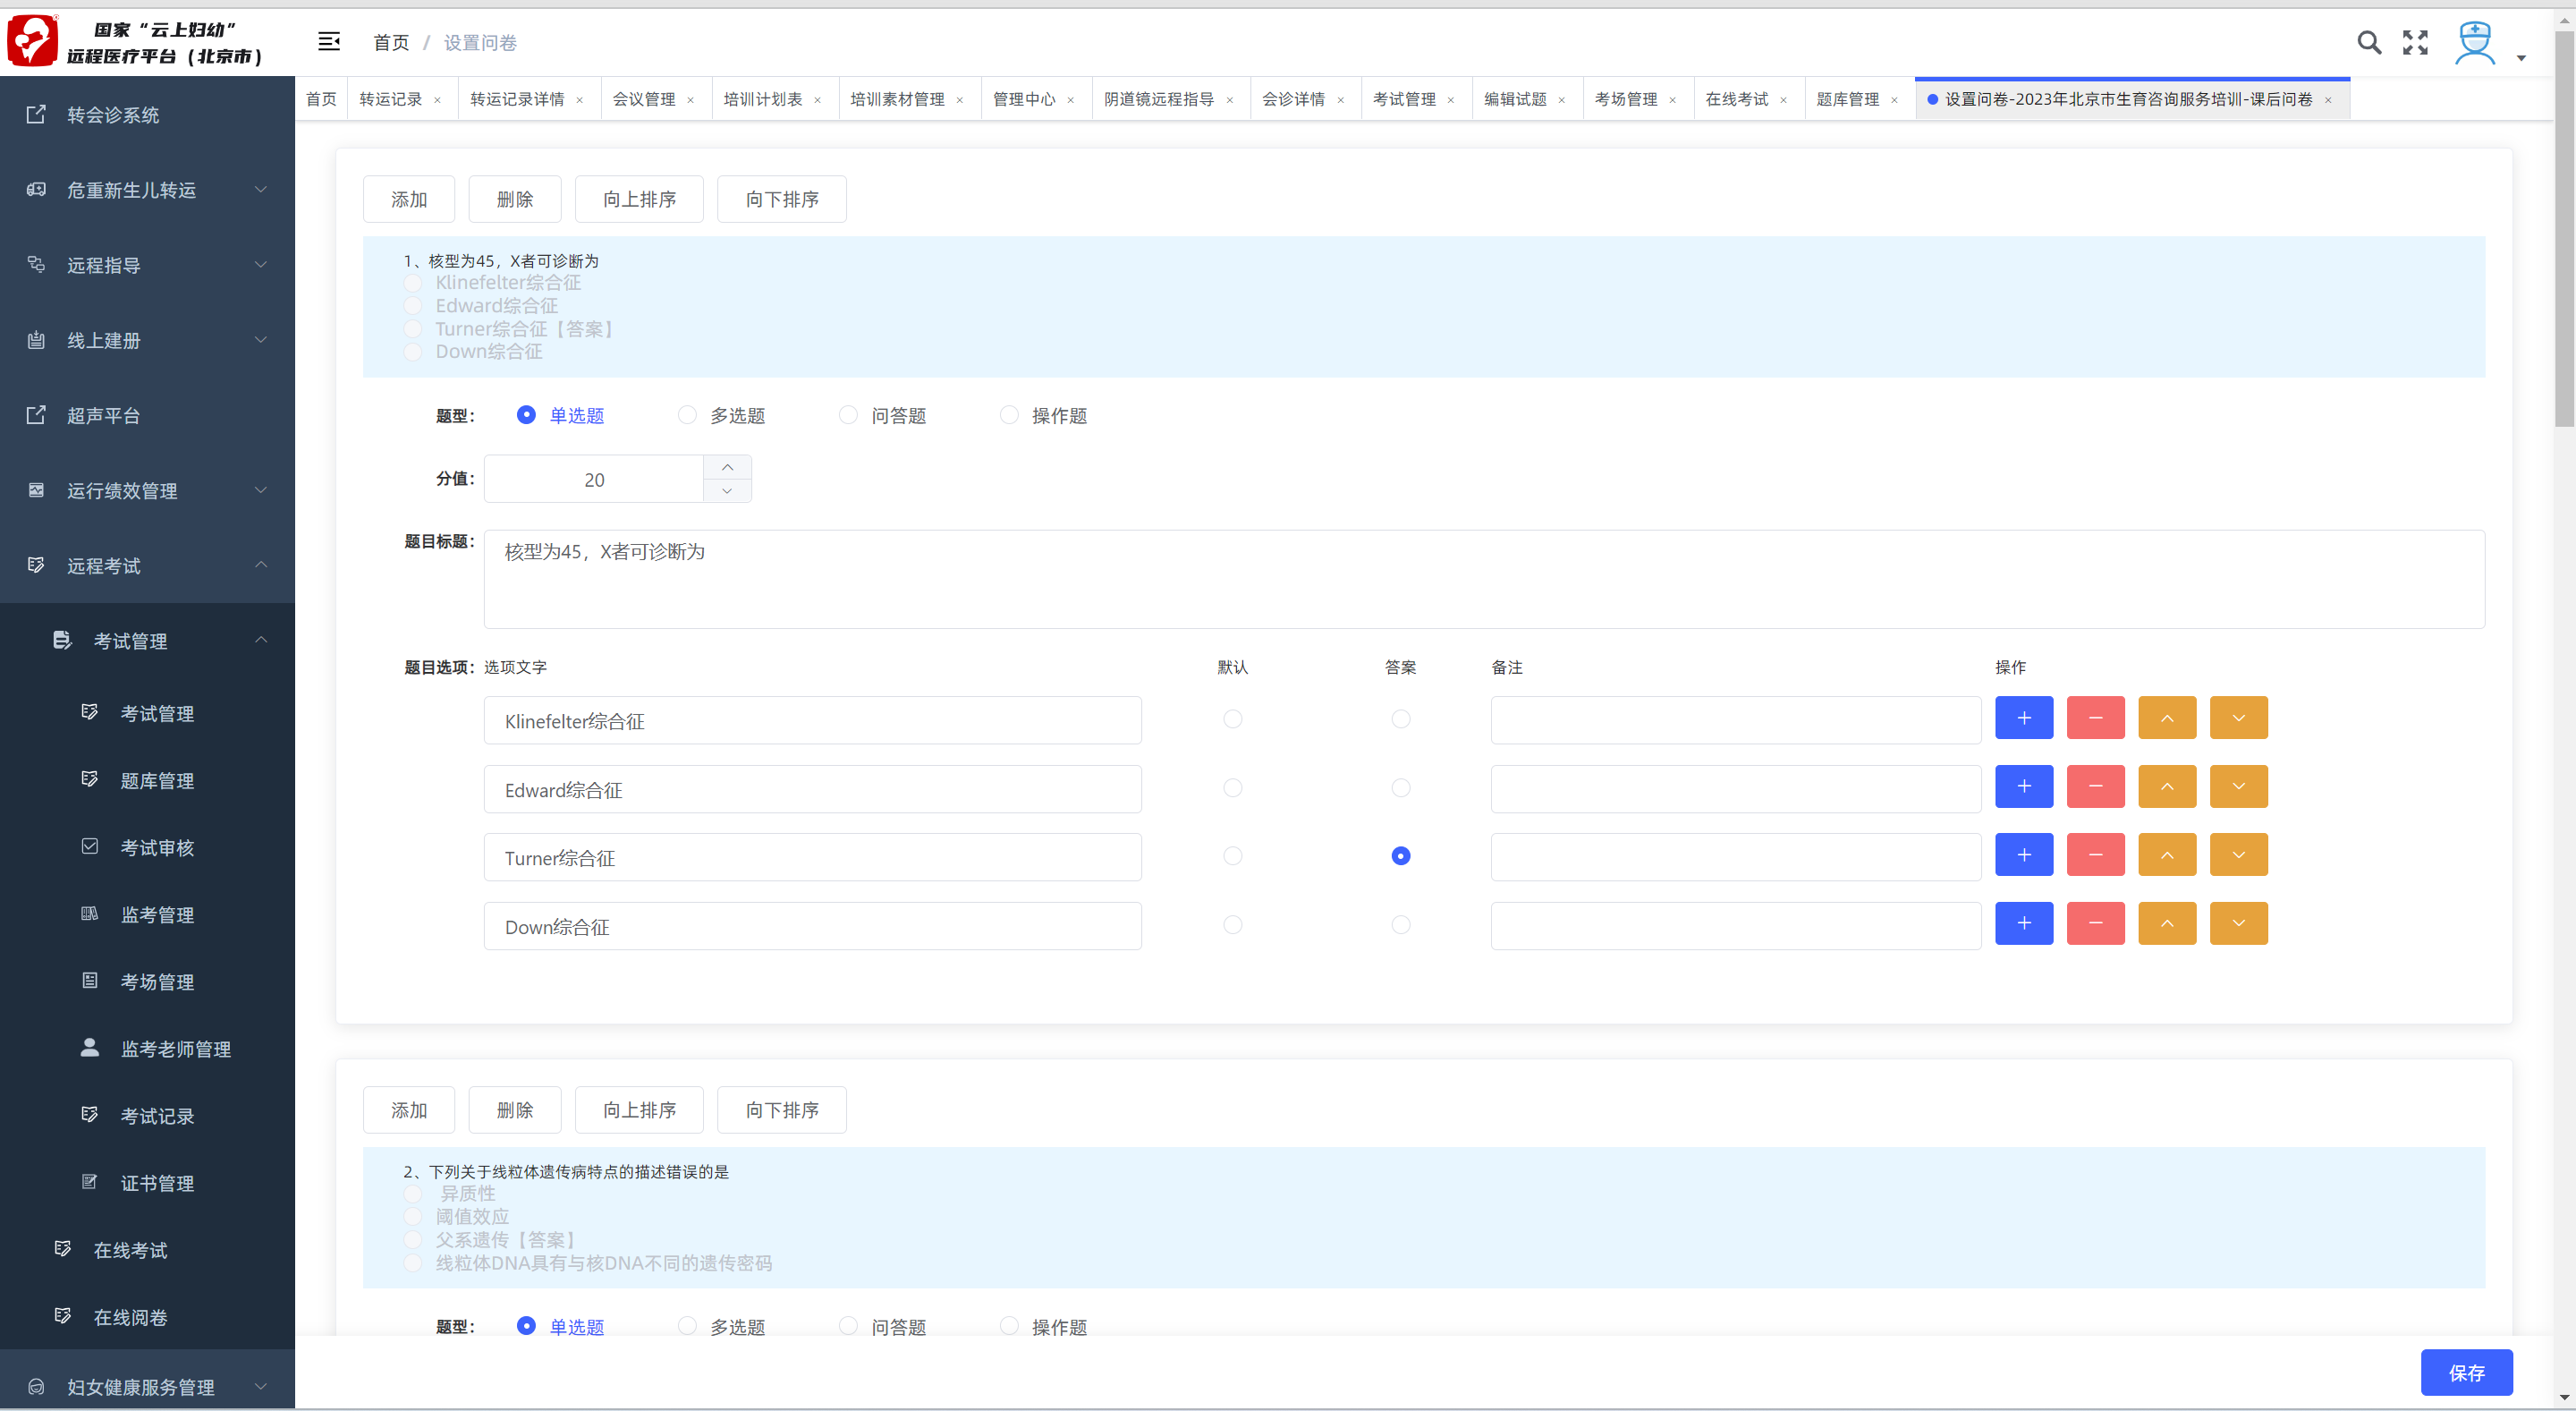The height and width of the screenshot is (1411, 2576).
Task: Select 多选题 type for question 2
Action: point(687,1325)
